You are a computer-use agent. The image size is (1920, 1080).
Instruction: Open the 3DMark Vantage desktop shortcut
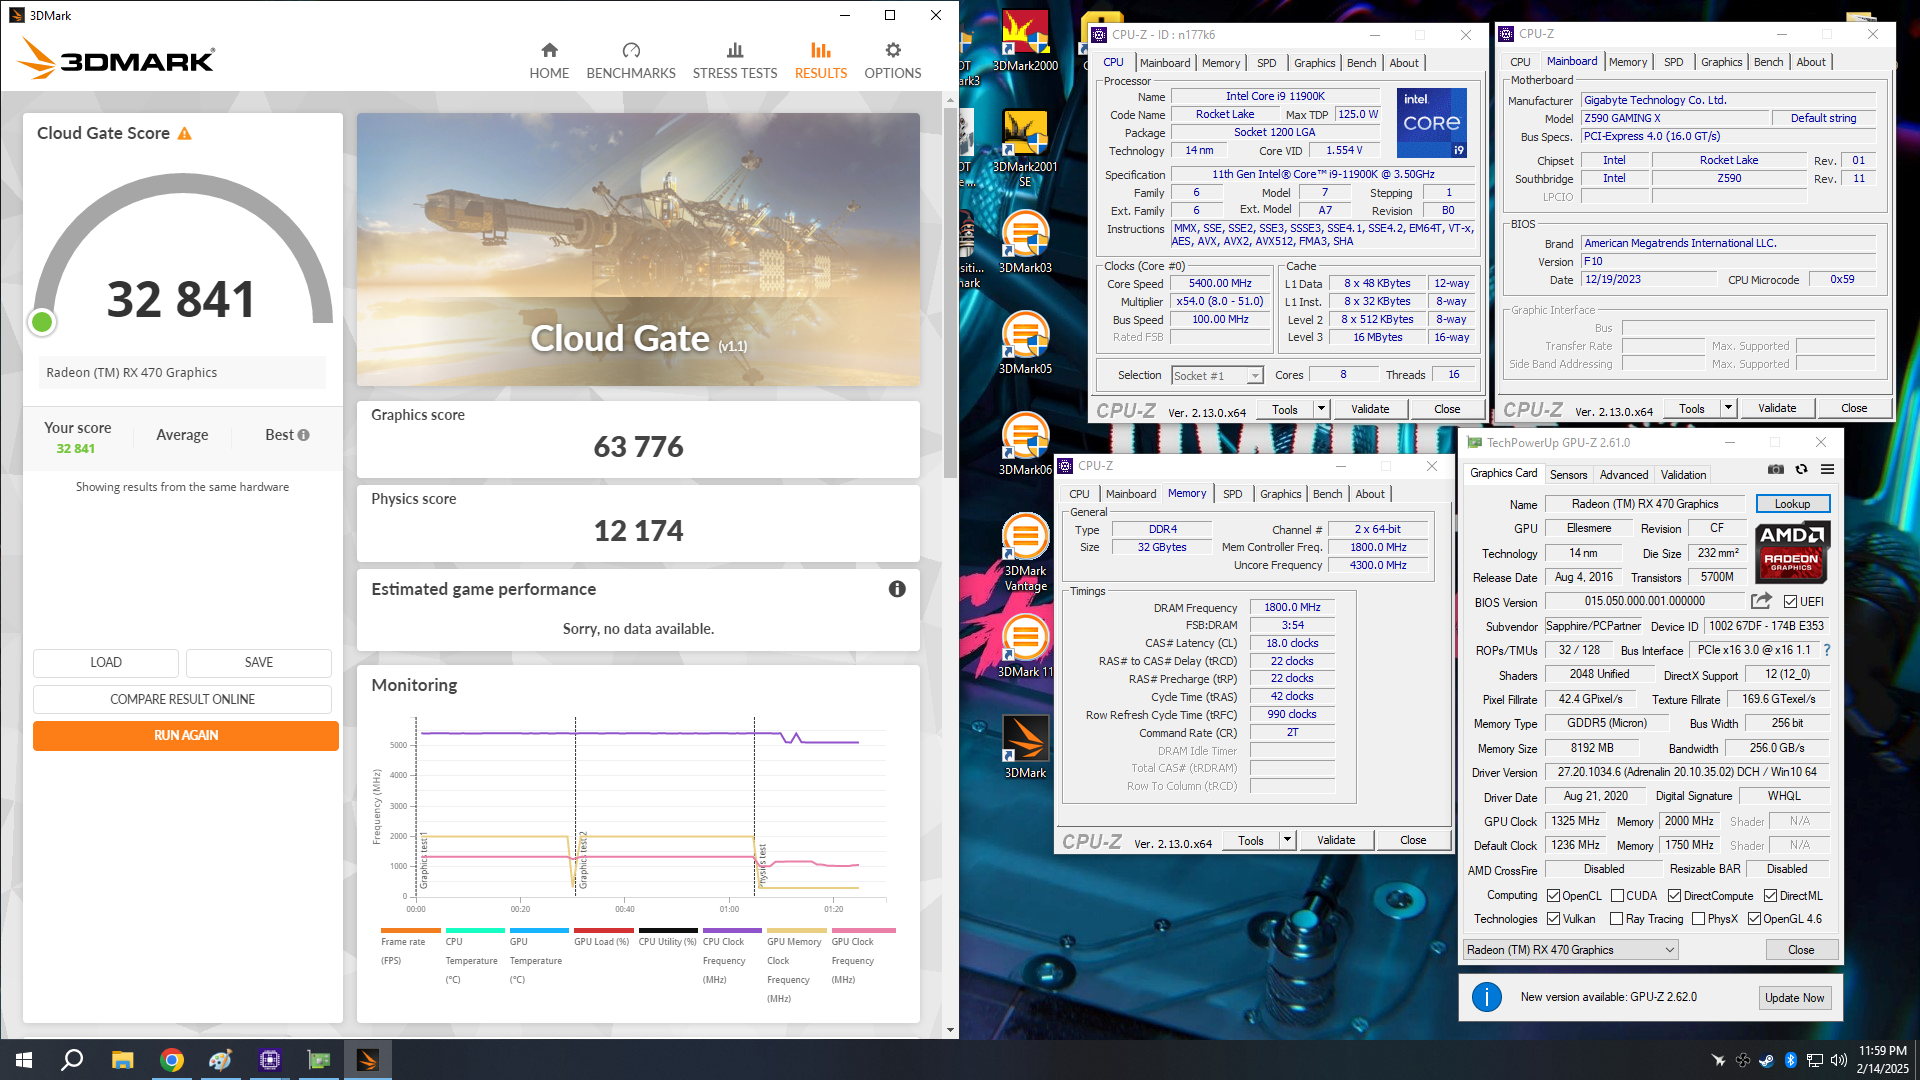pyautogui.click(x=1025, y=552)
